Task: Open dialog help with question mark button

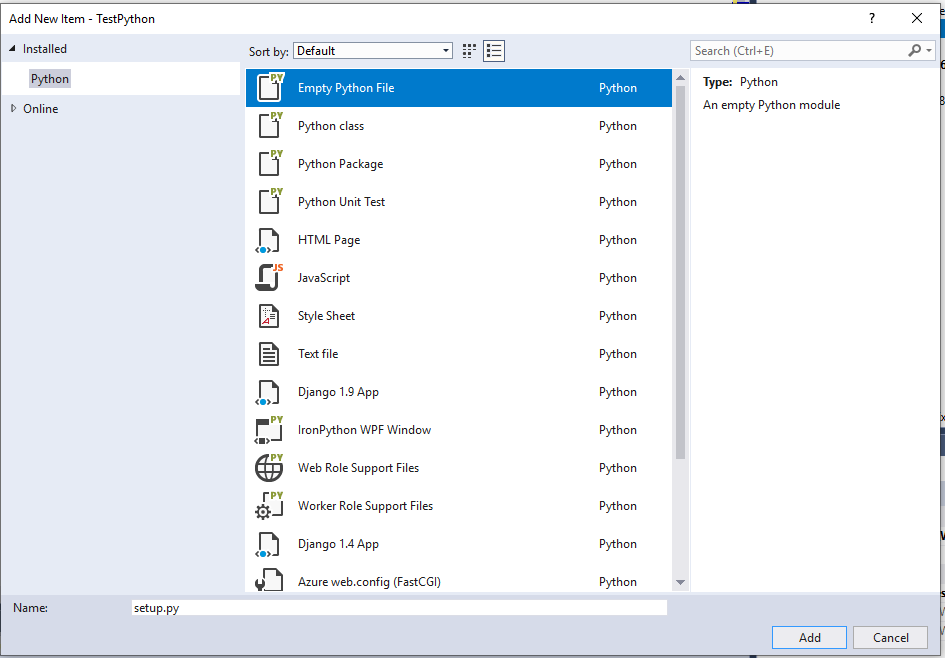Action: click(871, 19)
